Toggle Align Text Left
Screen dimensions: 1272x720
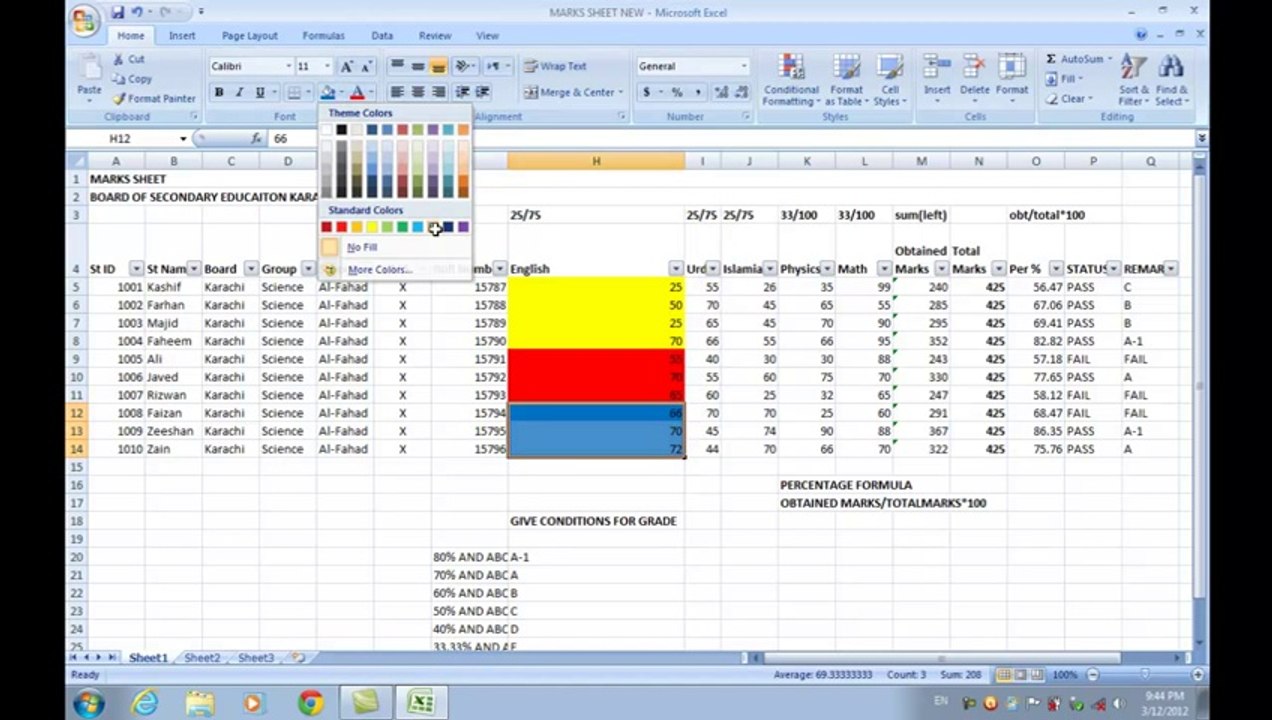click(397, 92)
